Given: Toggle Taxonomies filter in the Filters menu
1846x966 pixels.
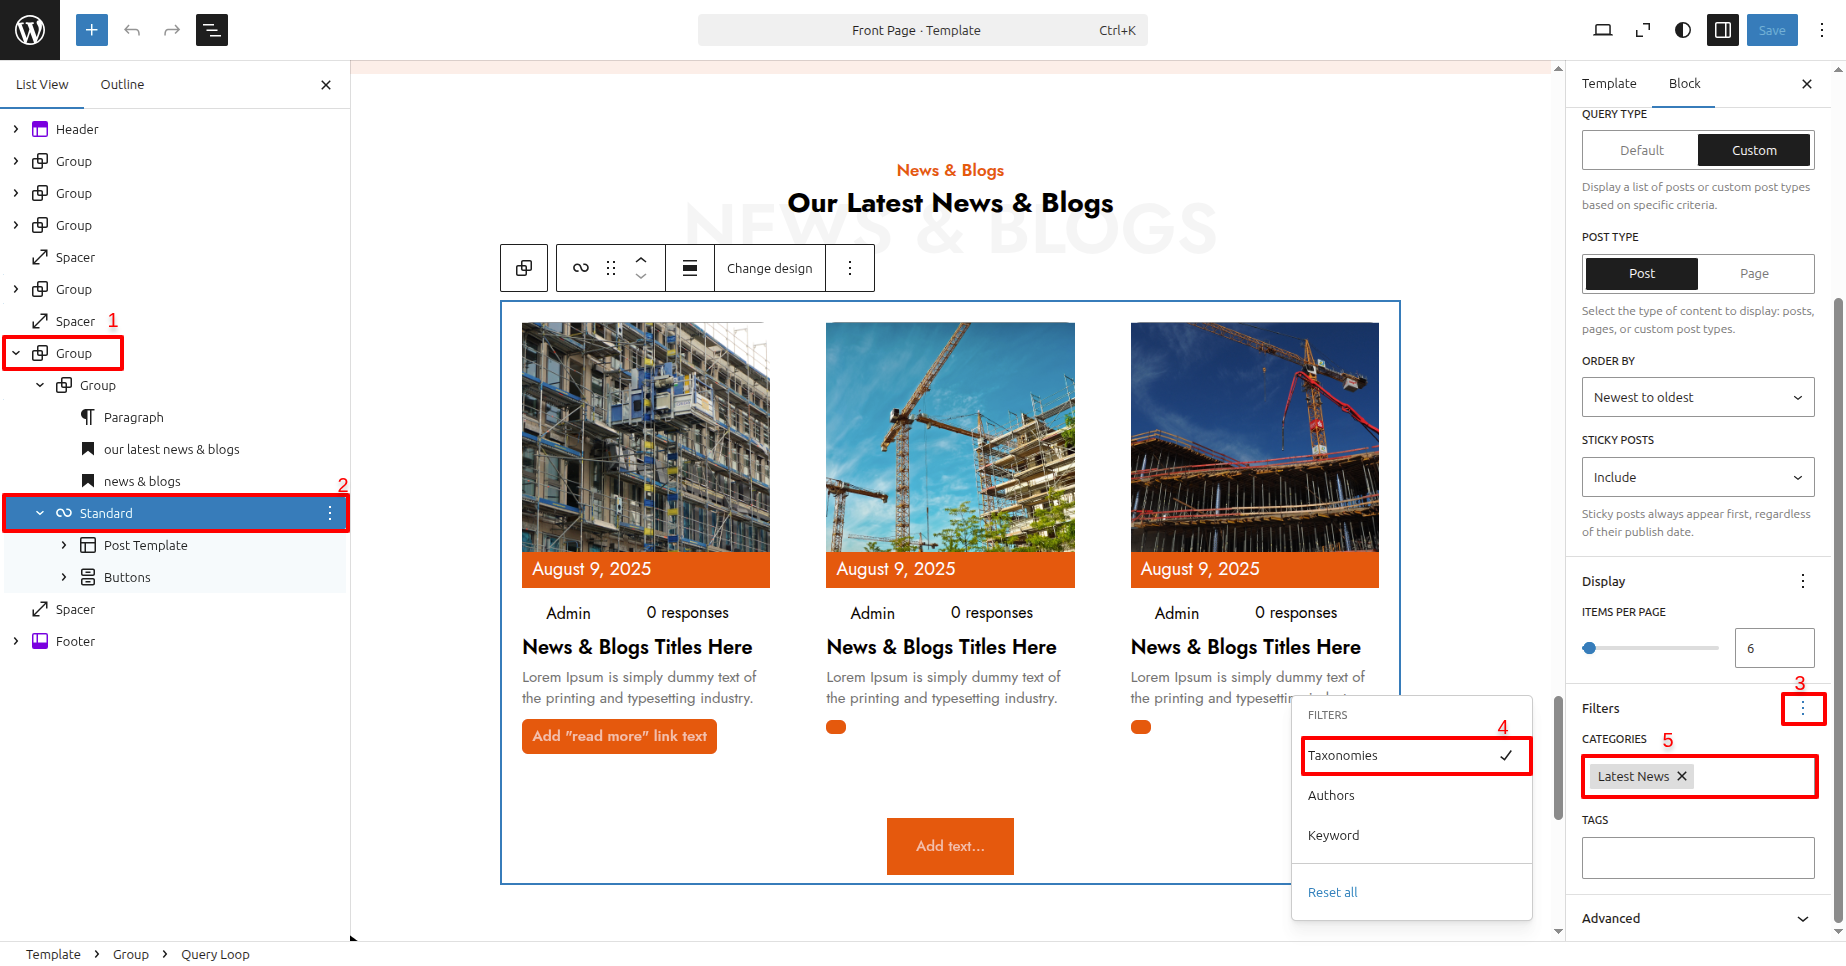Looking at the screenshot, I should click(1415, 756).
